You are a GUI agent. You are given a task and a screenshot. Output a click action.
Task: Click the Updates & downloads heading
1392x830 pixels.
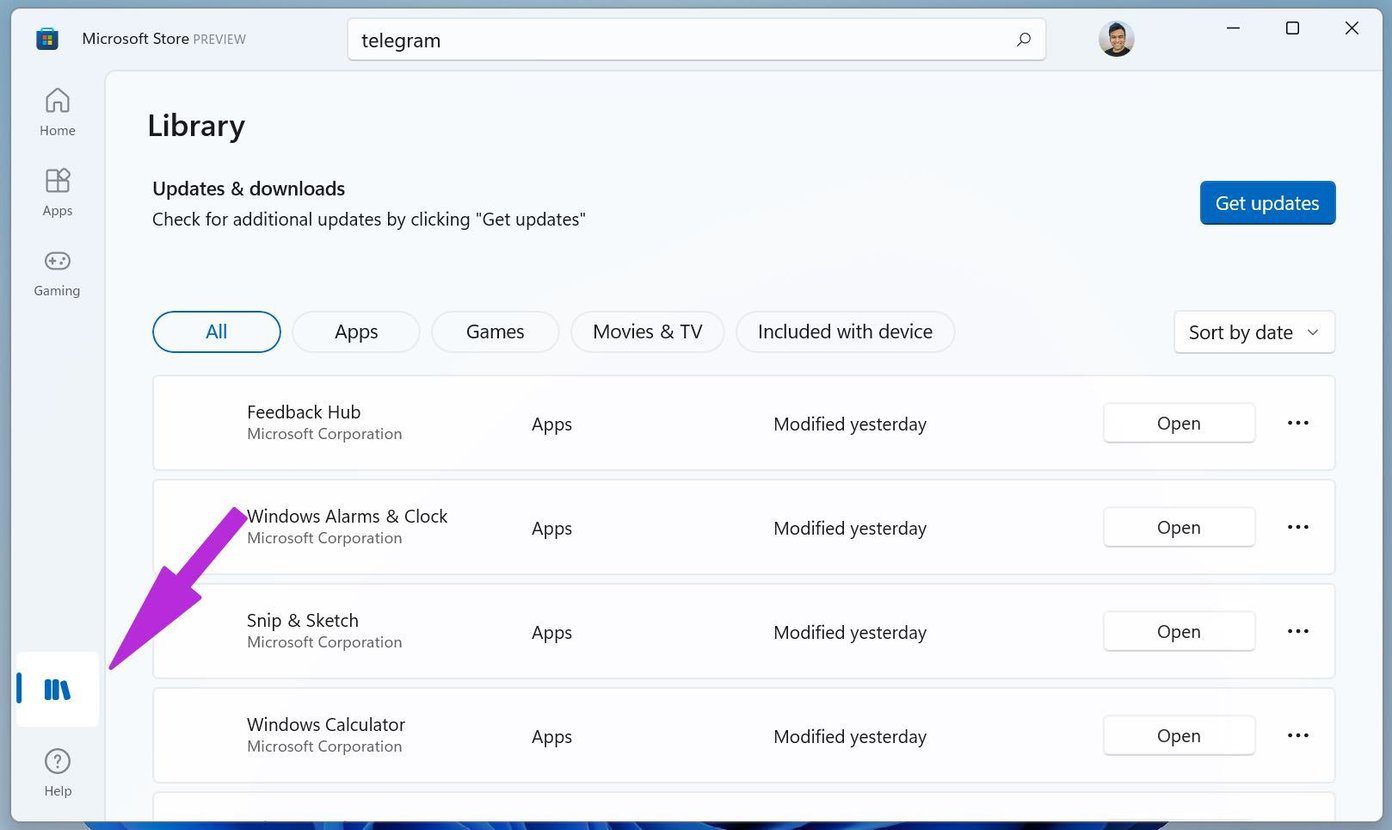(248, 188)
